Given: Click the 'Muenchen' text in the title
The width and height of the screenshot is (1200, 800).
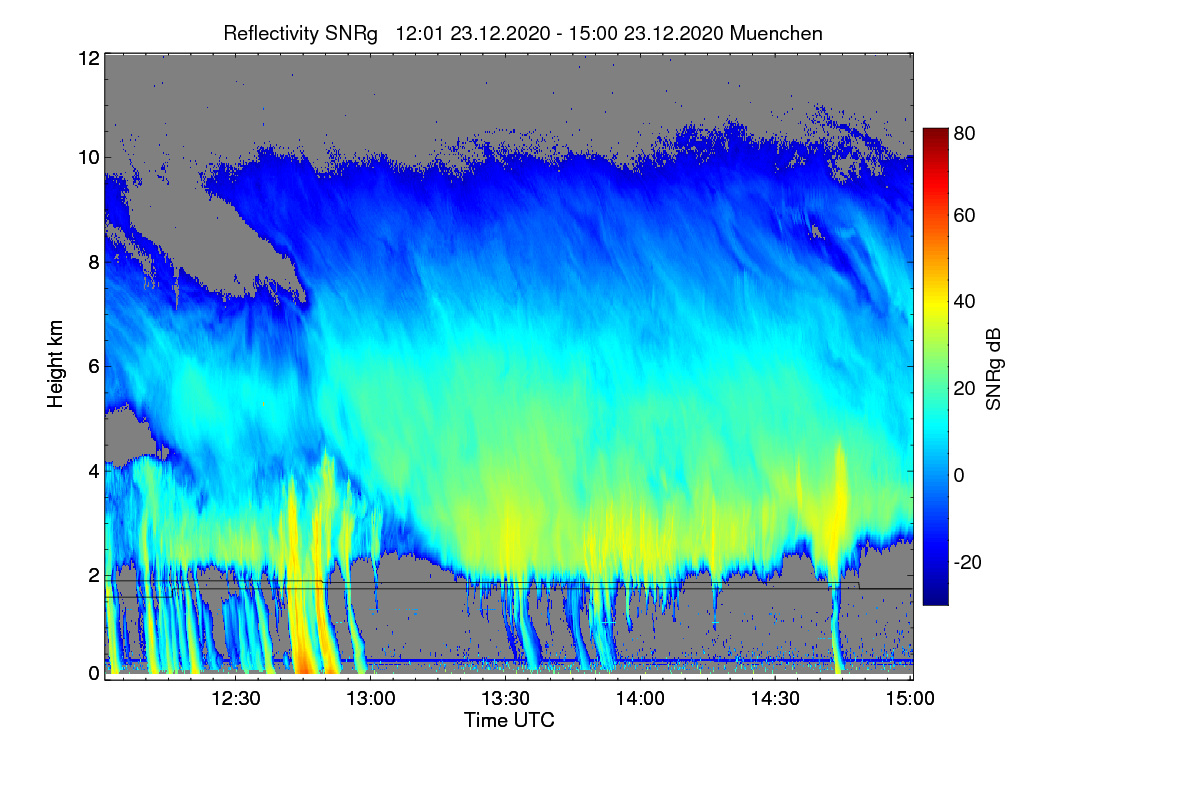Looking at the screenshot, I should [776, 33].
